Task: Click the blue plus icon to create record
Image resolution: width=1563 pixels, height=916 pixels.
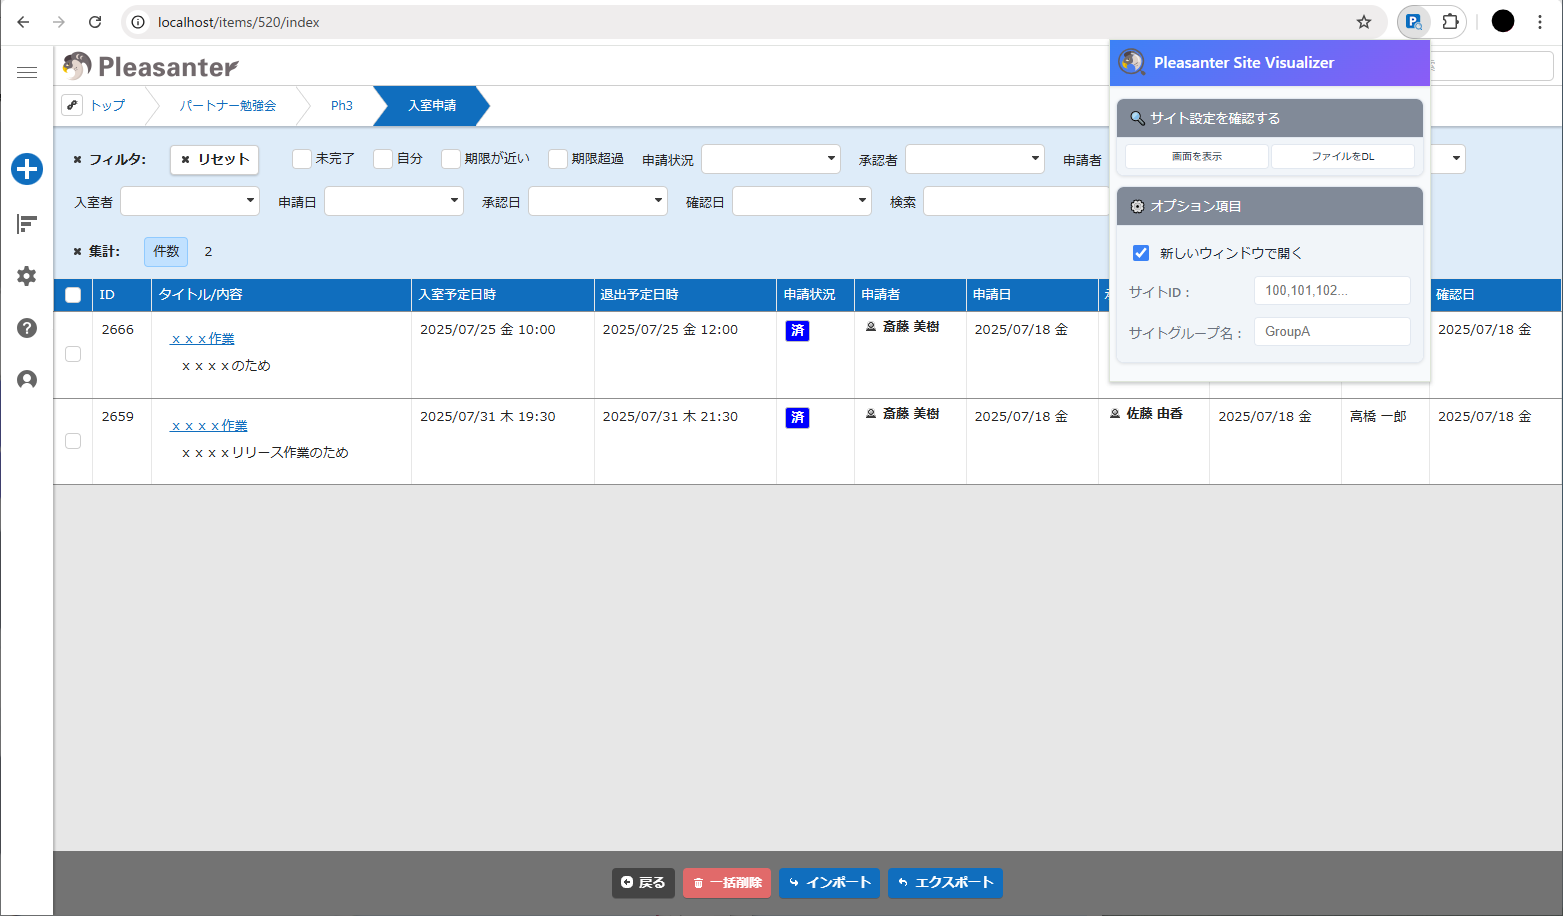Action: (27, 169)
